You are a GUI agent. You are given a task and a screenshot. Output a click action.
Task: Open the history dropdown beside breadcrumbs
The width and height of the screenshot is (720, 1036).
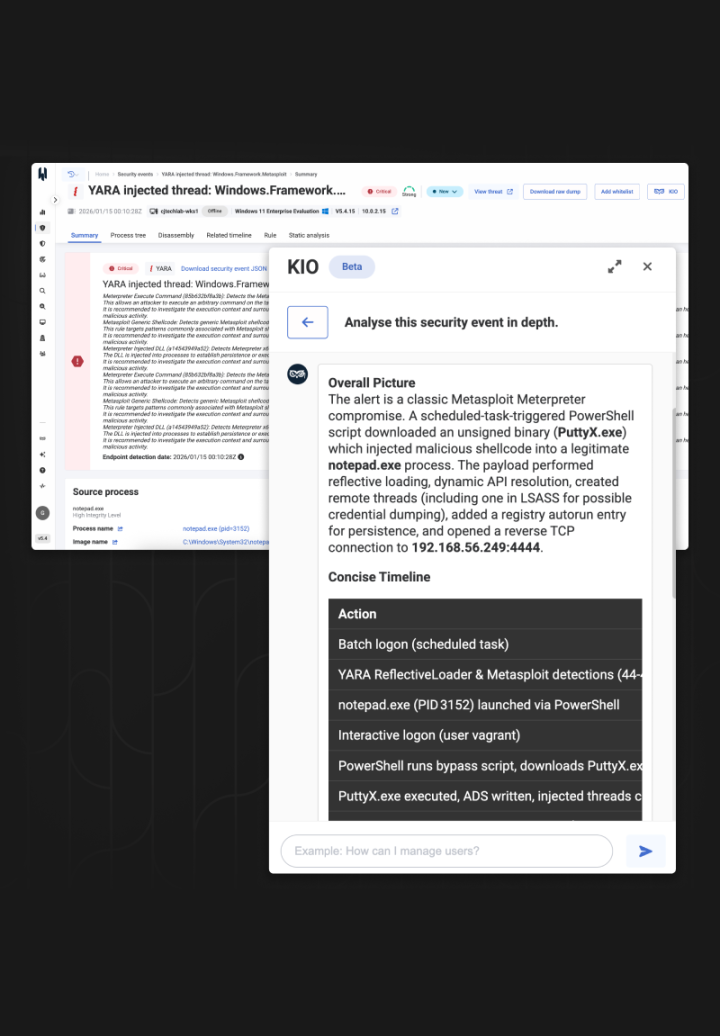point(73,174)
